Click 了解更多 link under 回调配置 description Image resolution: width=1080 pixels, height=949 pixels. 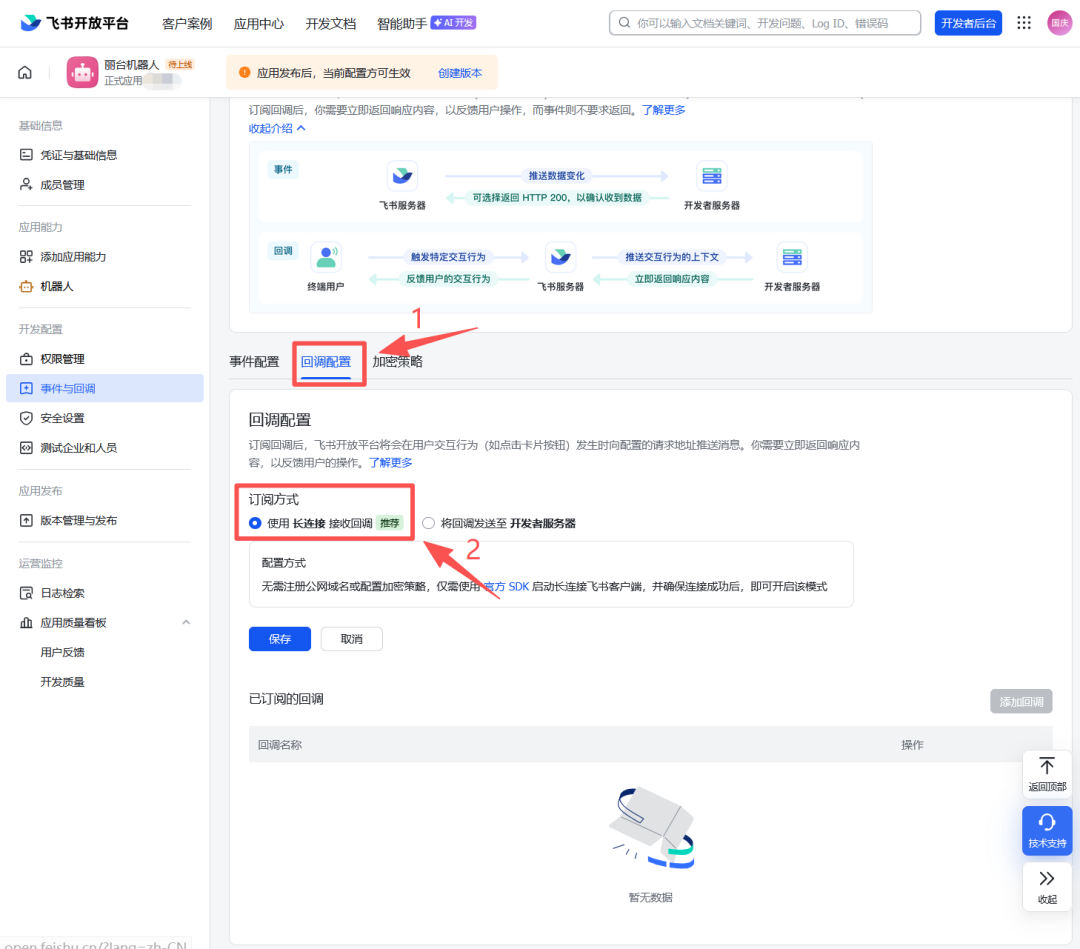[391, 463]
